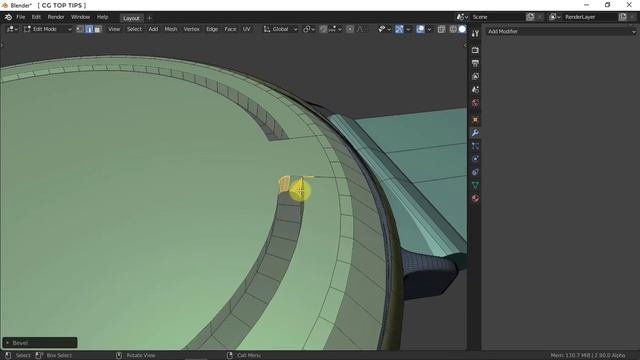Open the Face menu

pos(230,29)
